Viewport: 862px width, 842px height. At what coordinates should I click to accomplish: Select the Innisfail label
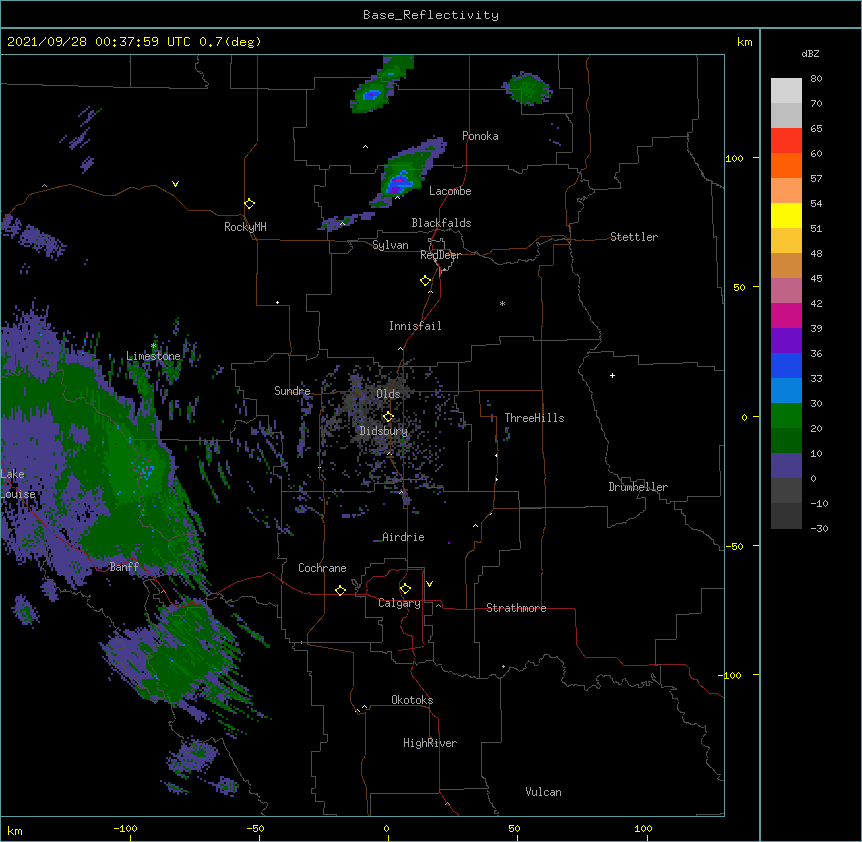tap(415, 326)
